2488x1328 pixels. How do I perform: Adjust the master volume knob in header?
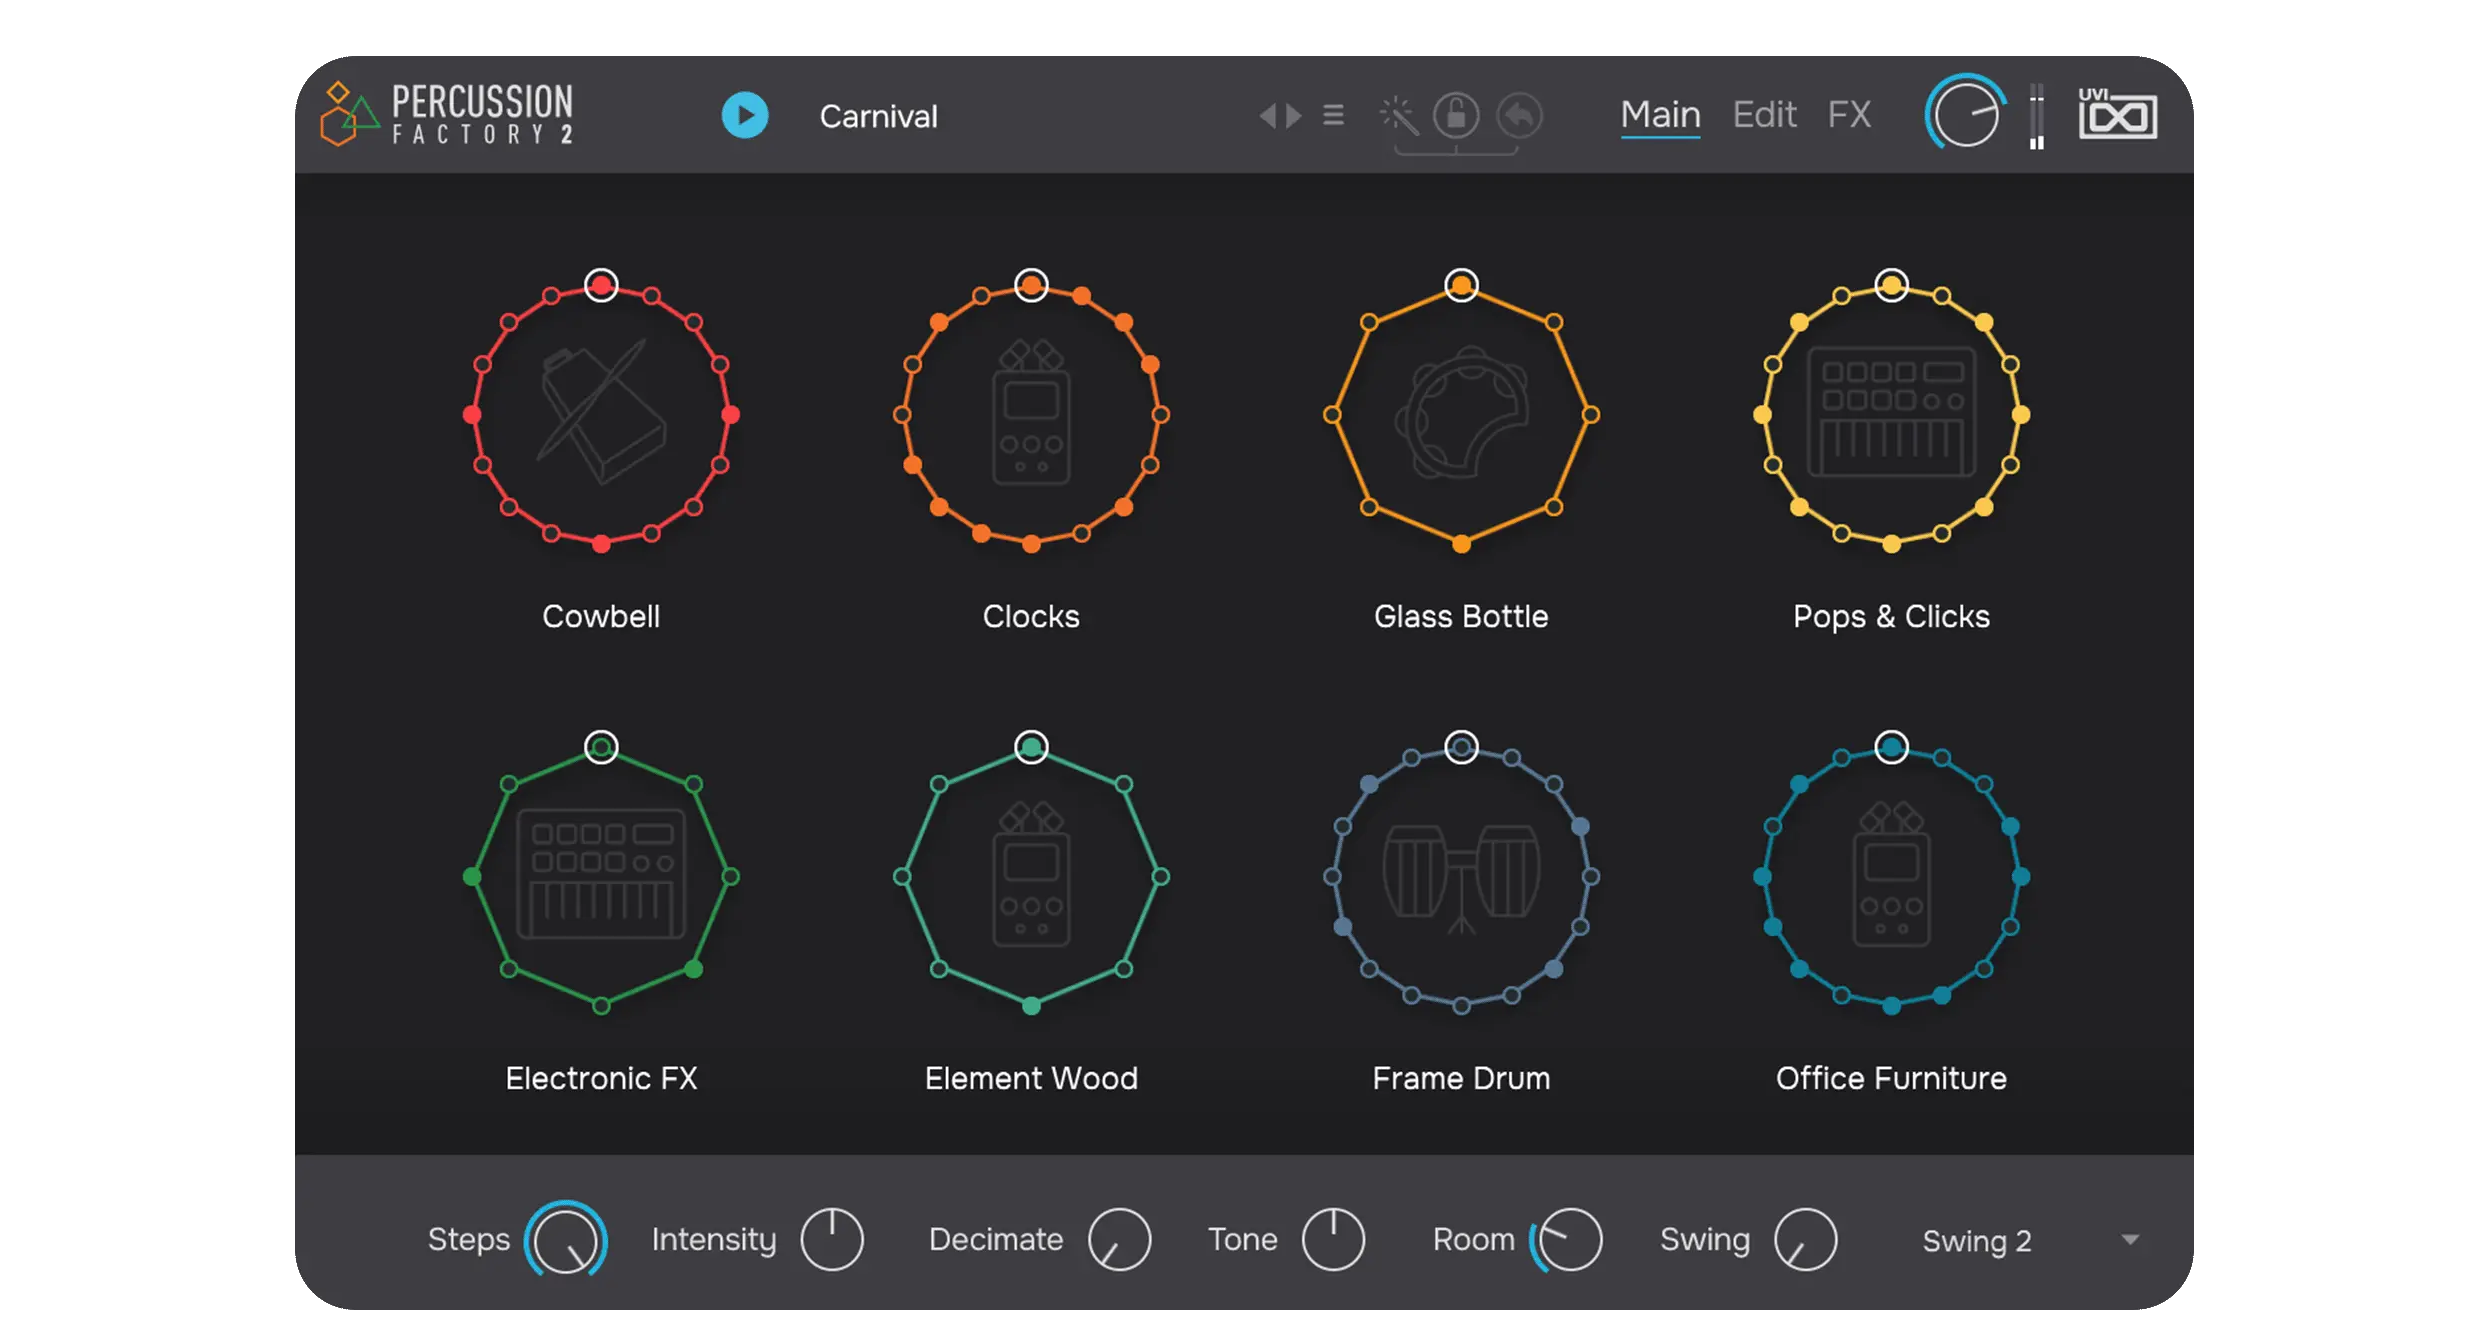point(1965,114)
